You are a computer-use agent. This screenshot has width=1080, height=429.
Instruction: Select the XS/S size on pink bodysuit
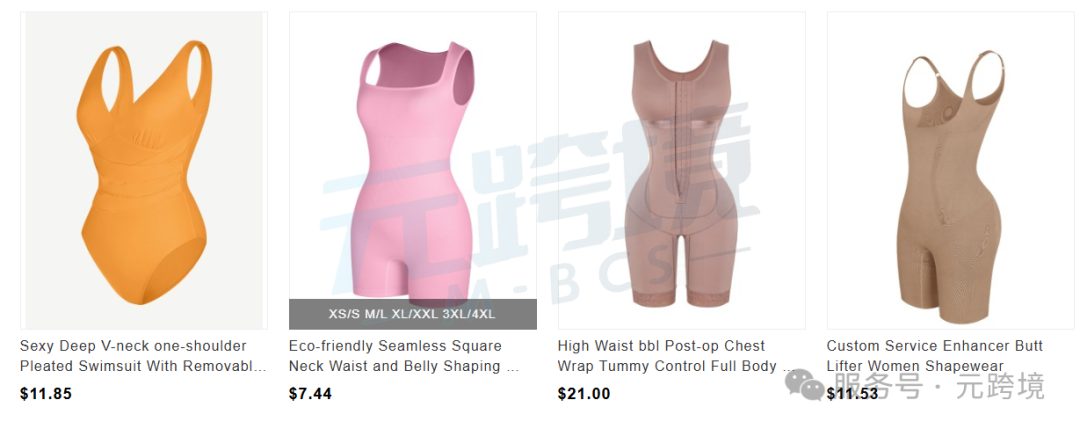tap(344, 314)
